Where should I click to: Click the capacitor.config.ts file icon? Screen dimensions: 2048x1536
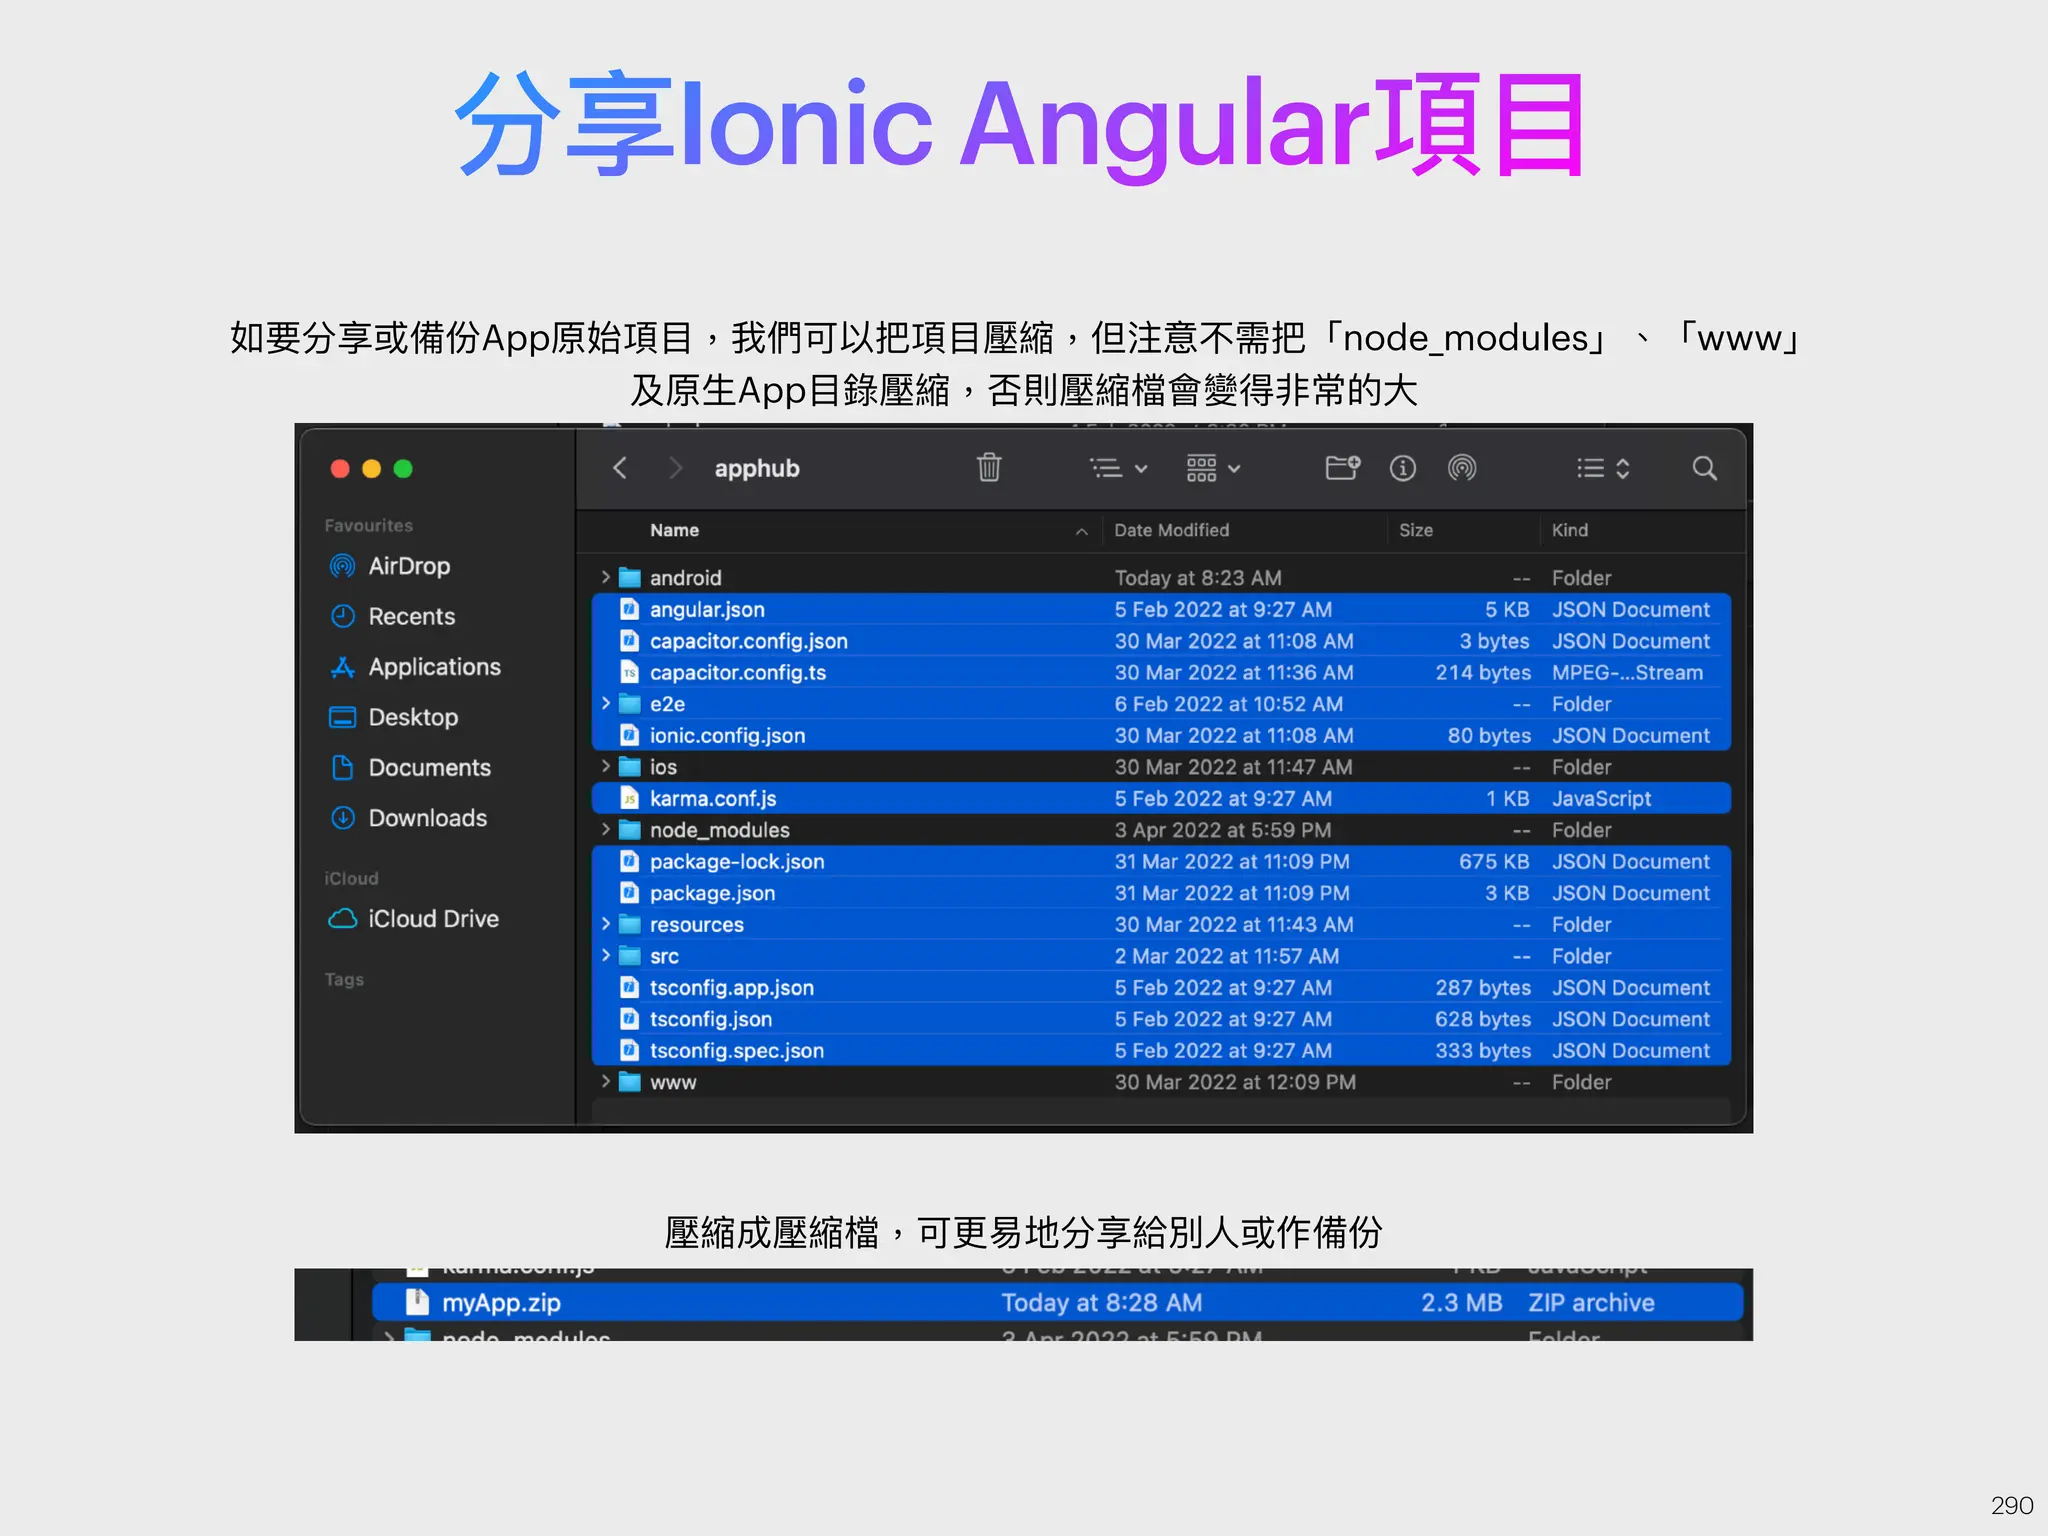[x=629, y=672]
